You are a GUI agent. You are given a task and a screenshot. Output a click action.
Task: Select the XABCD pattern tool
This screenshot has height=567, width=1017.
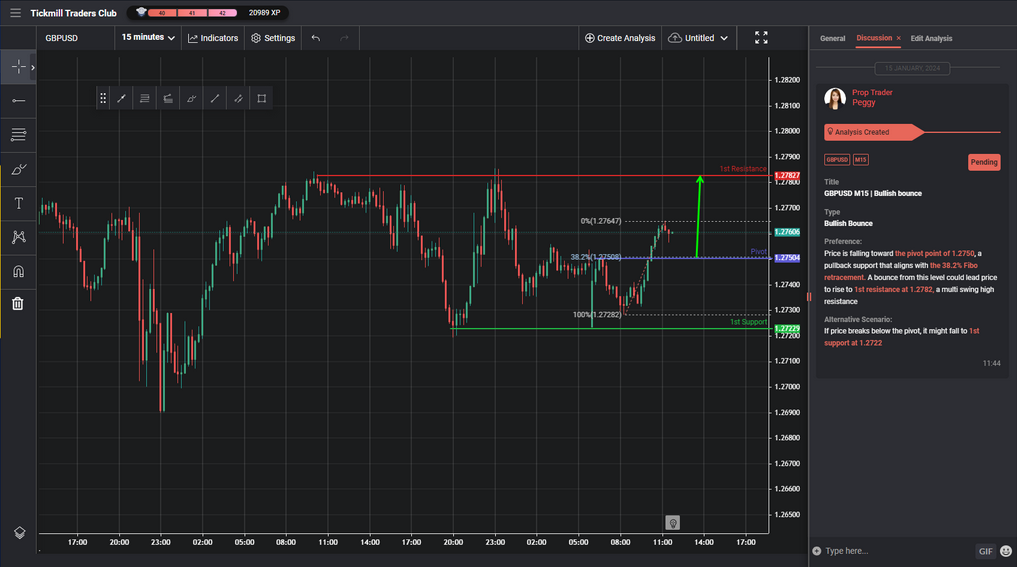(x=18, y=237)
